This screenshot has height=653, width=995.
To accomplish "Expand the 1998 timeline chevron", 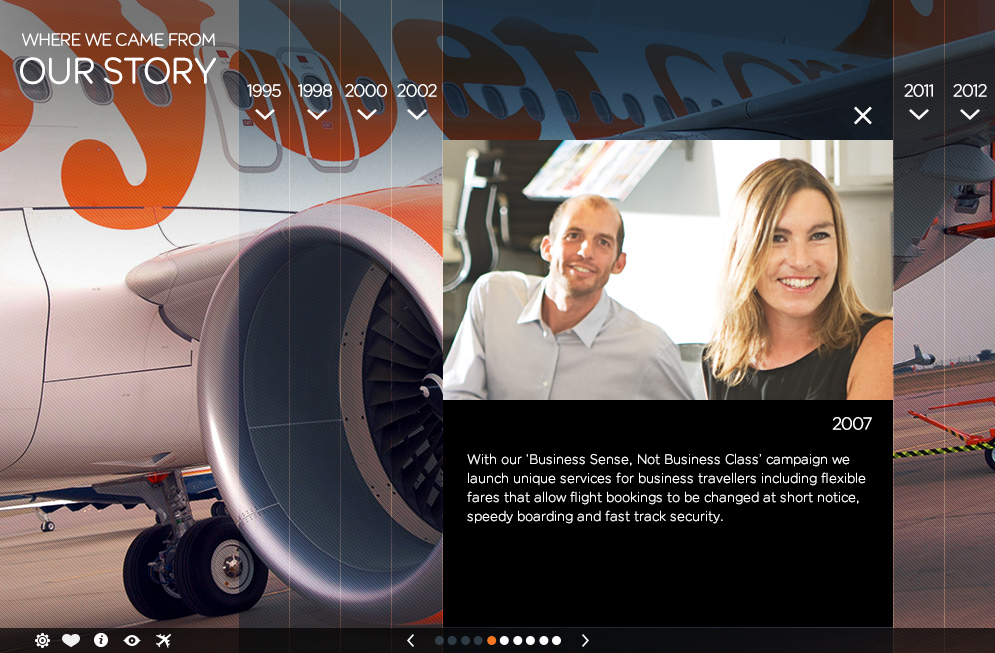I will (x=316, y=114).
